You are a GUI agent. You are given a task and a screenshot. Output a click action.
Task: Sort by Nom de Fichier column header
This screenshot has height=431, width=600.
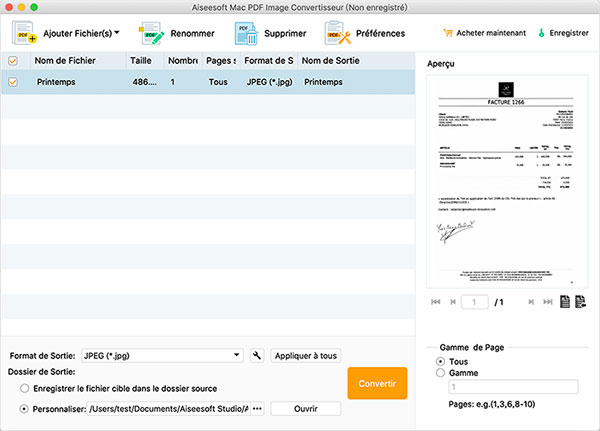[x=78, y=60]
